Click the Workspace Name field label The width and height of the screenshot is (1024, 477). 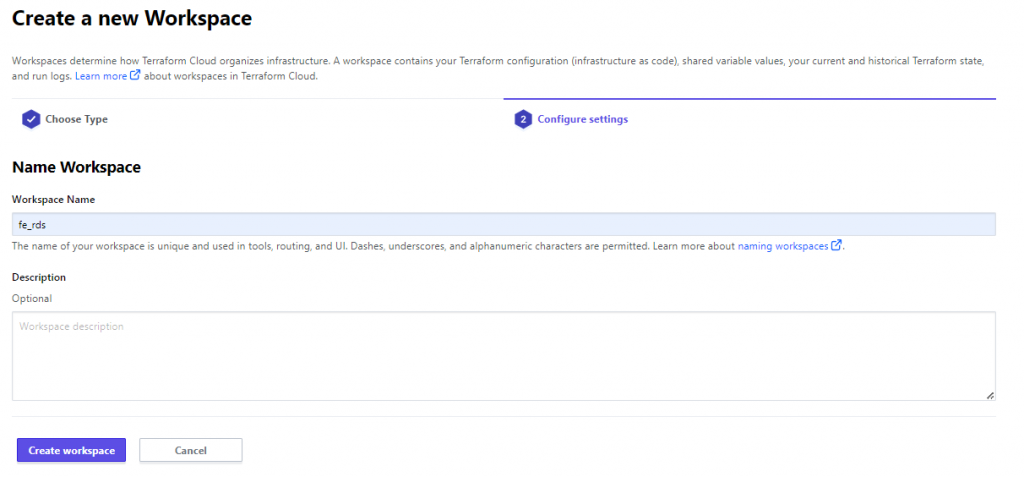tap(54, 200)
